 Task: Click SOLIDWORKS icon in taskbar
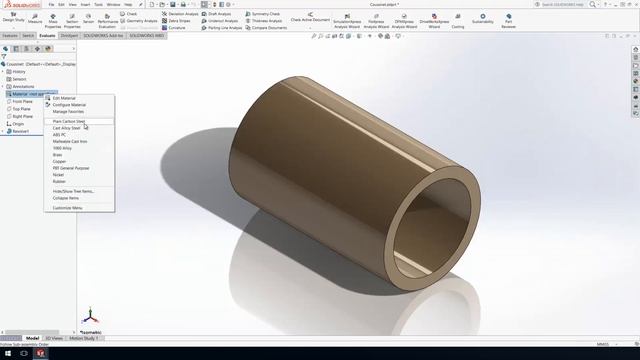pos(40,353)
